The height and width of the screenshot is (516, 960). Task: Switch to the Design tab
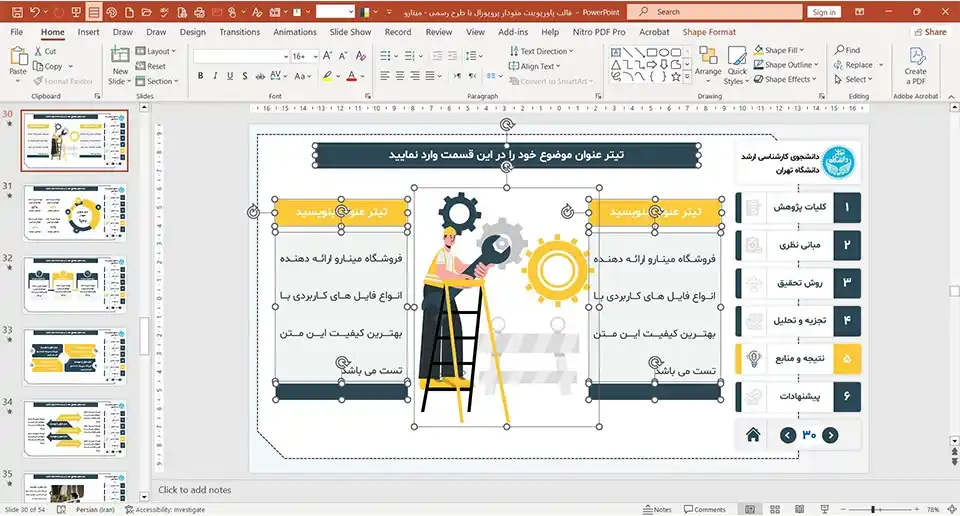[x=192, y=32]
